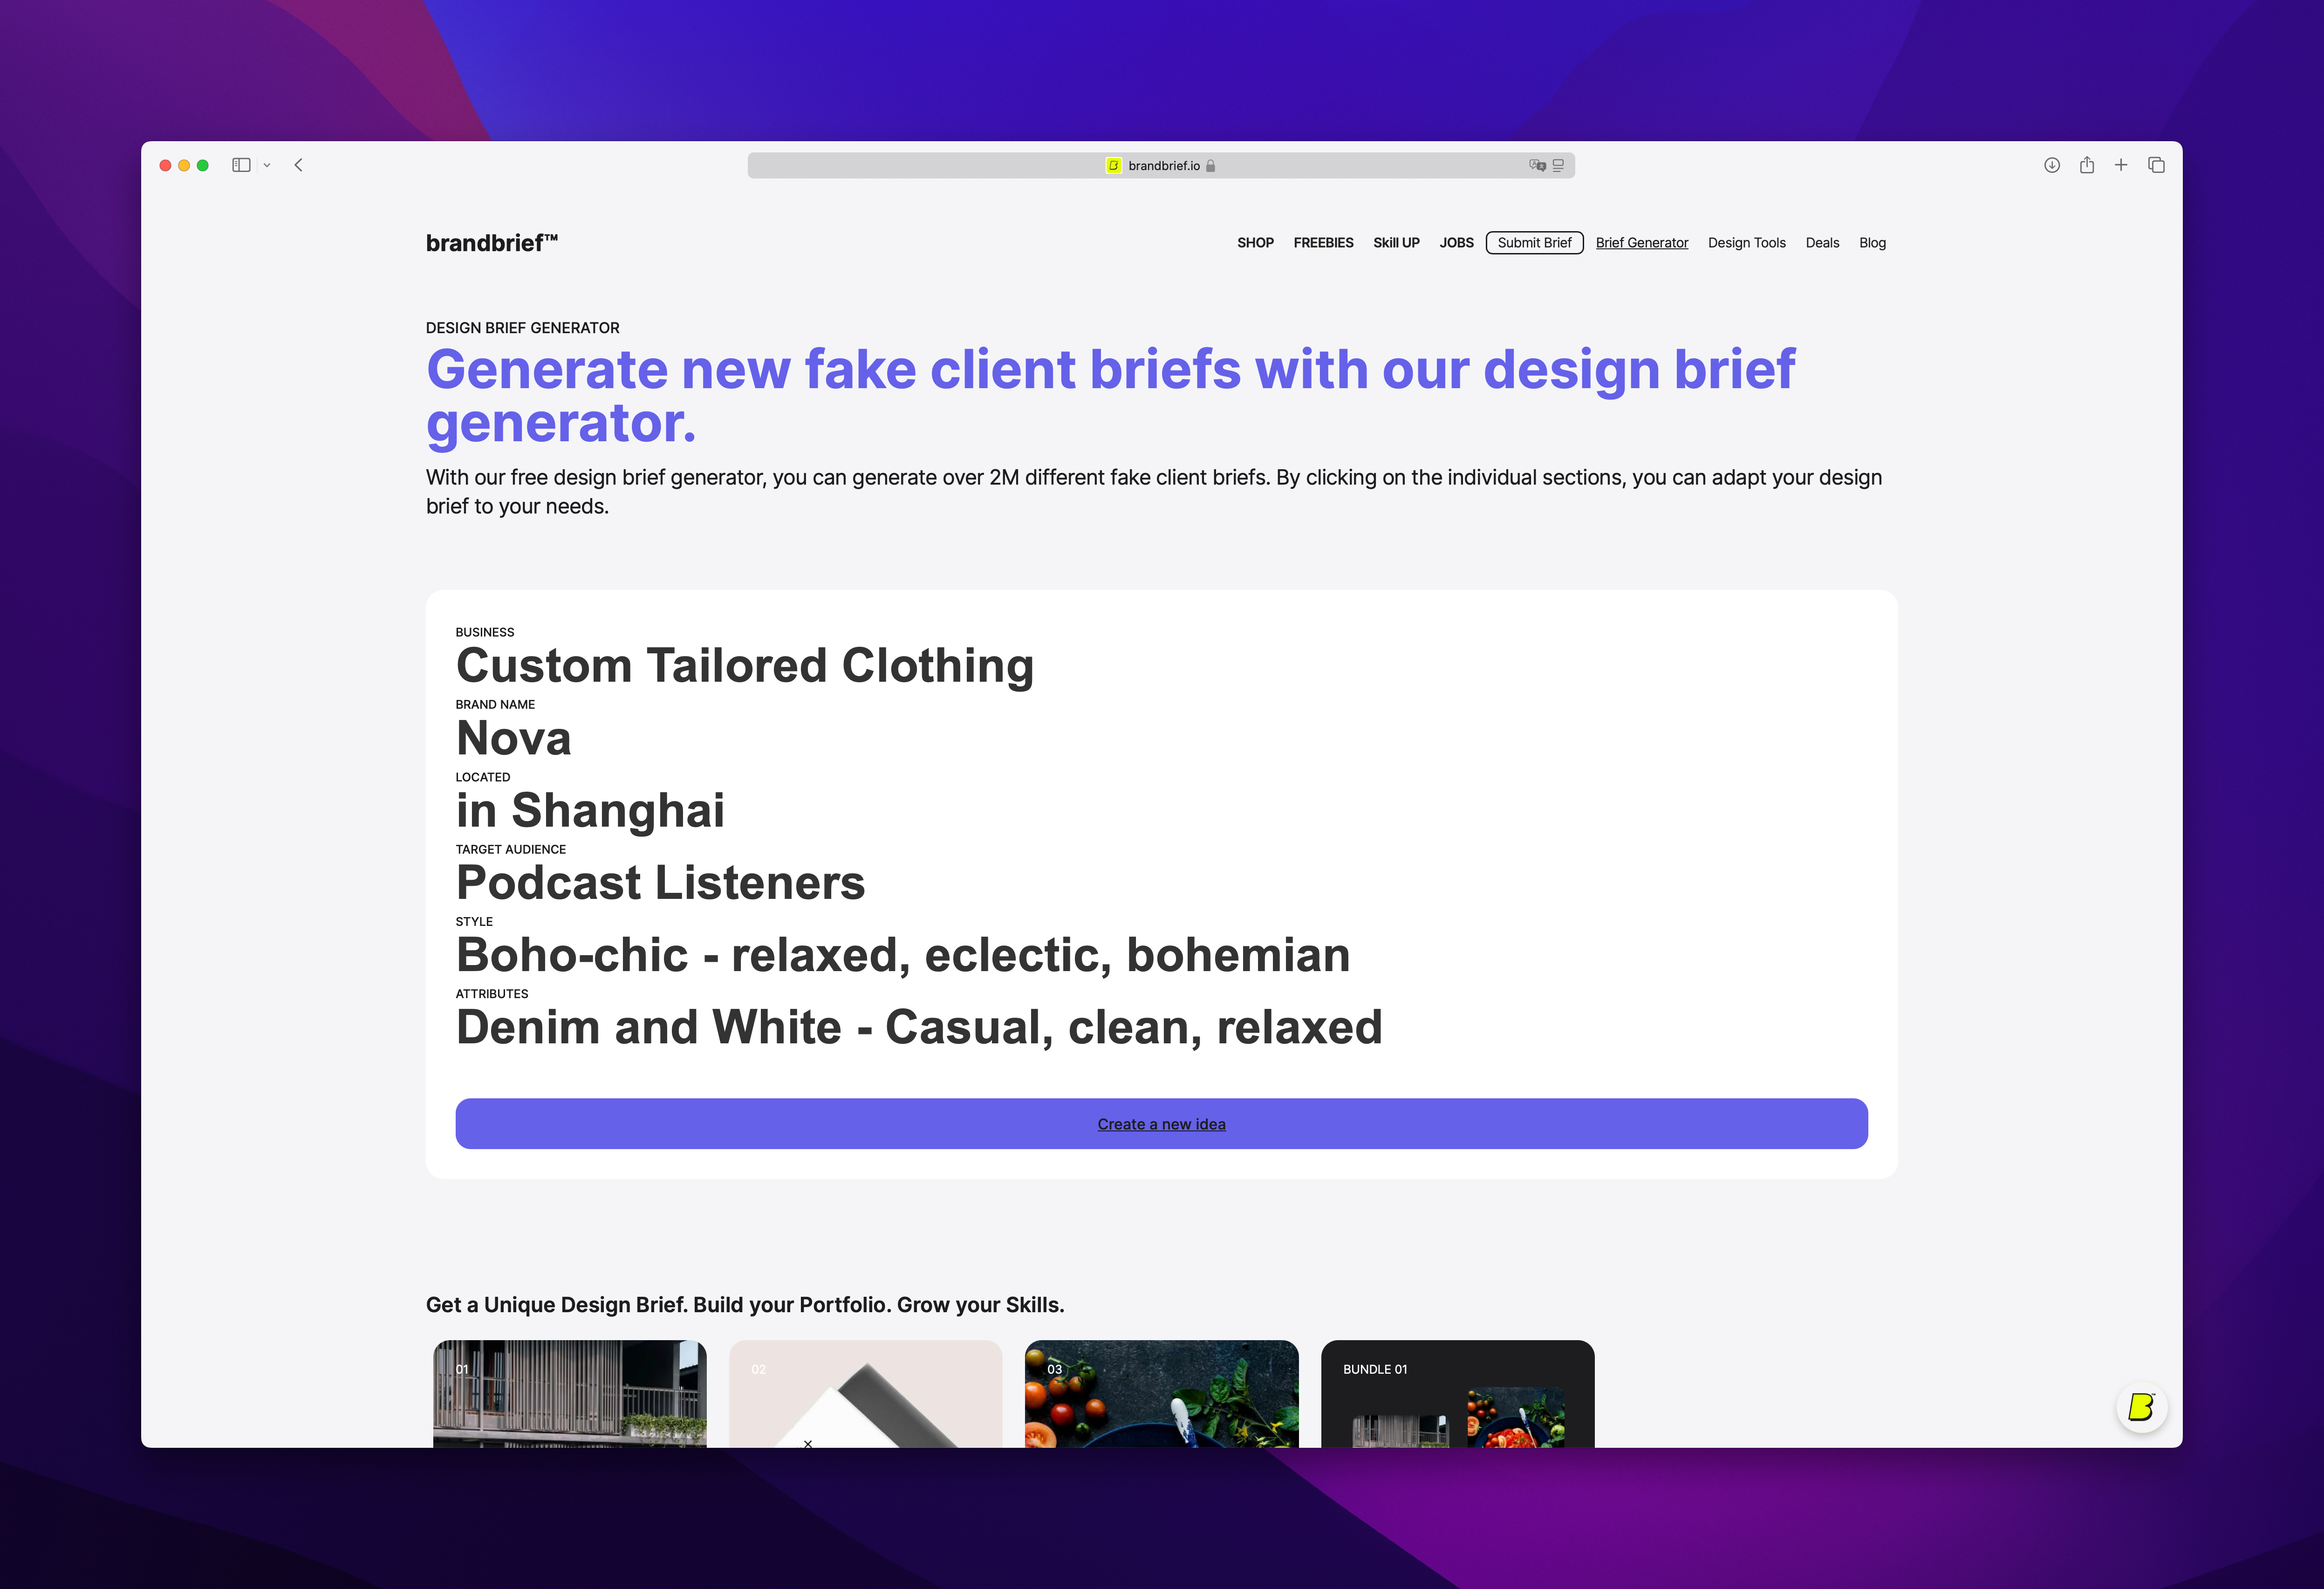Open the Reader view icon

(x=1558, y=166)
